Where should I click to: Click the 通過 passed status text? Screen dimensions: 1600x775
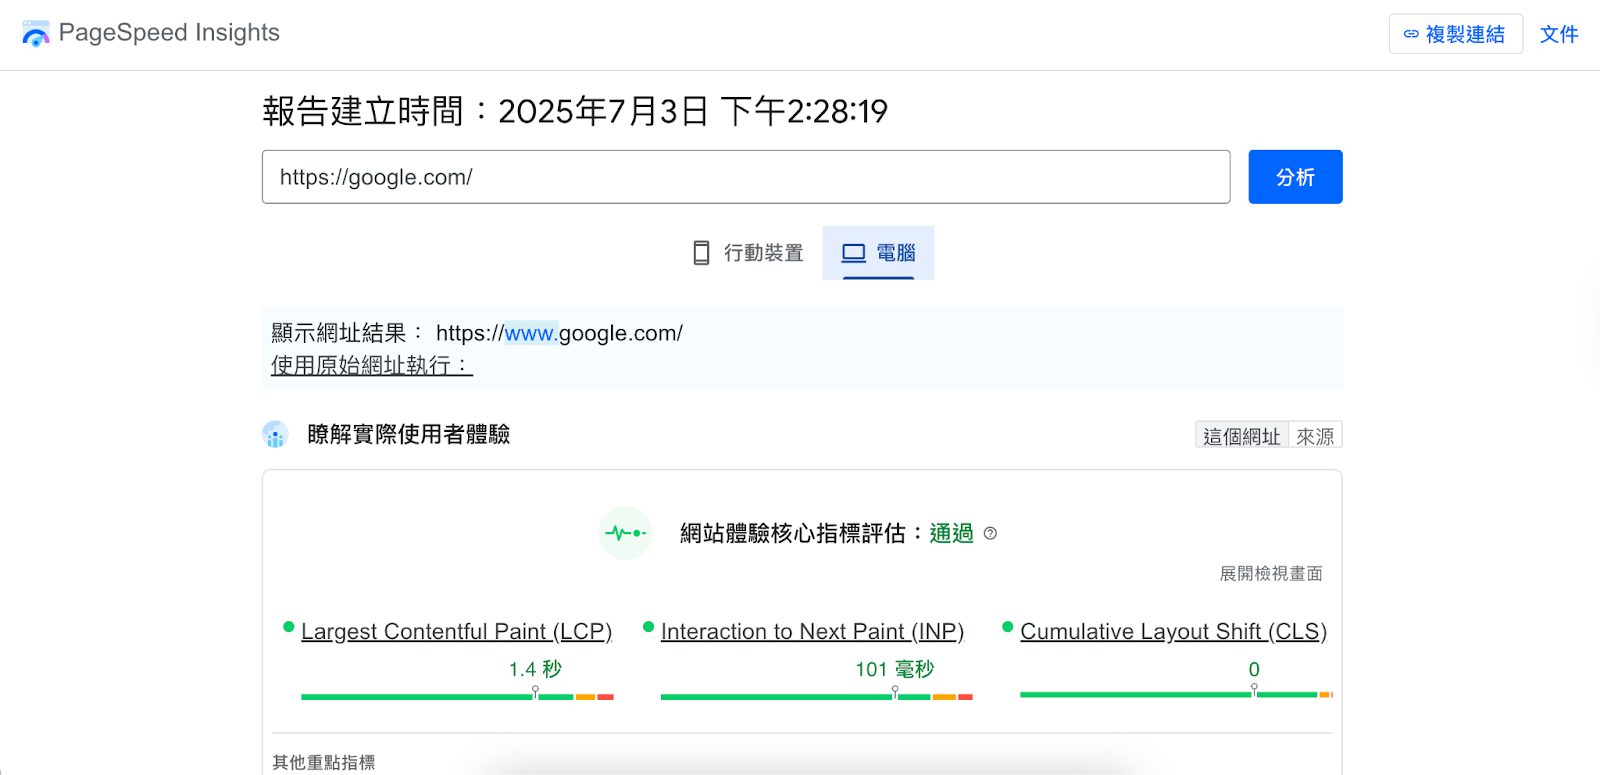coord(951,533)
